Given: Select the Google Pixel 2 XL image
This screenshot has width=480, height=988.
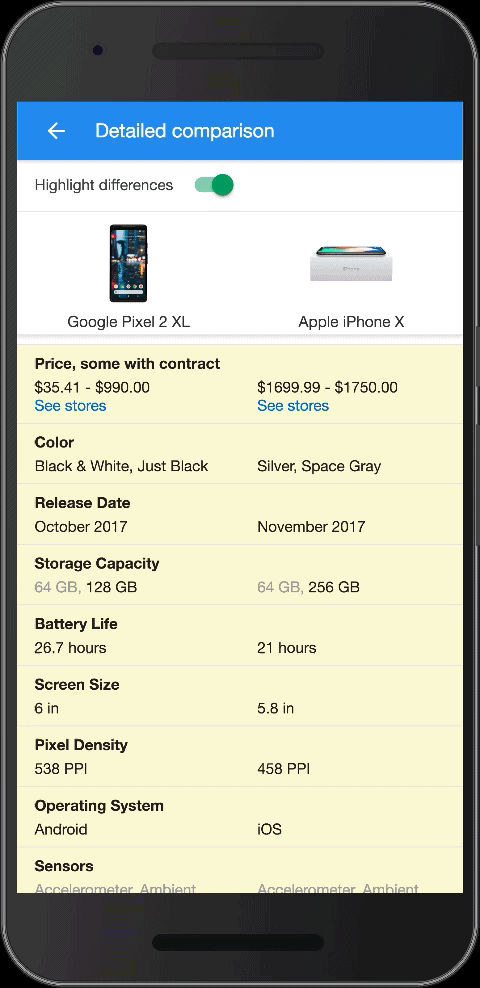Looking at the screenshot, I should [129, 263].
